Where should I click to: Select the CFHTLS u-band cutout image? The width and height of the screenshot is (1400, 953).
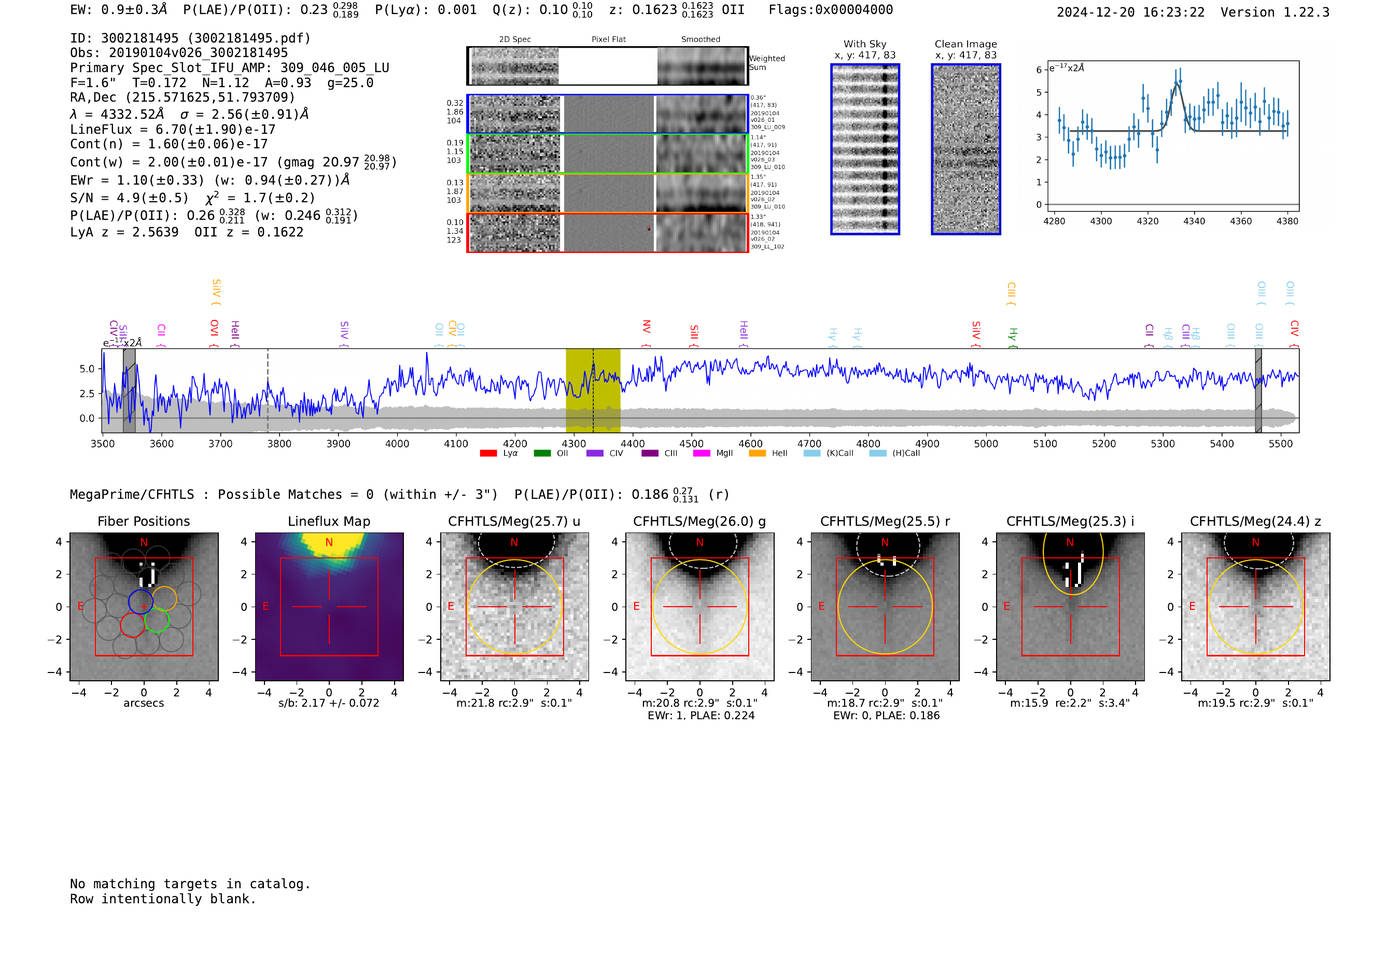pyautogui.click(x=514, y=606)
